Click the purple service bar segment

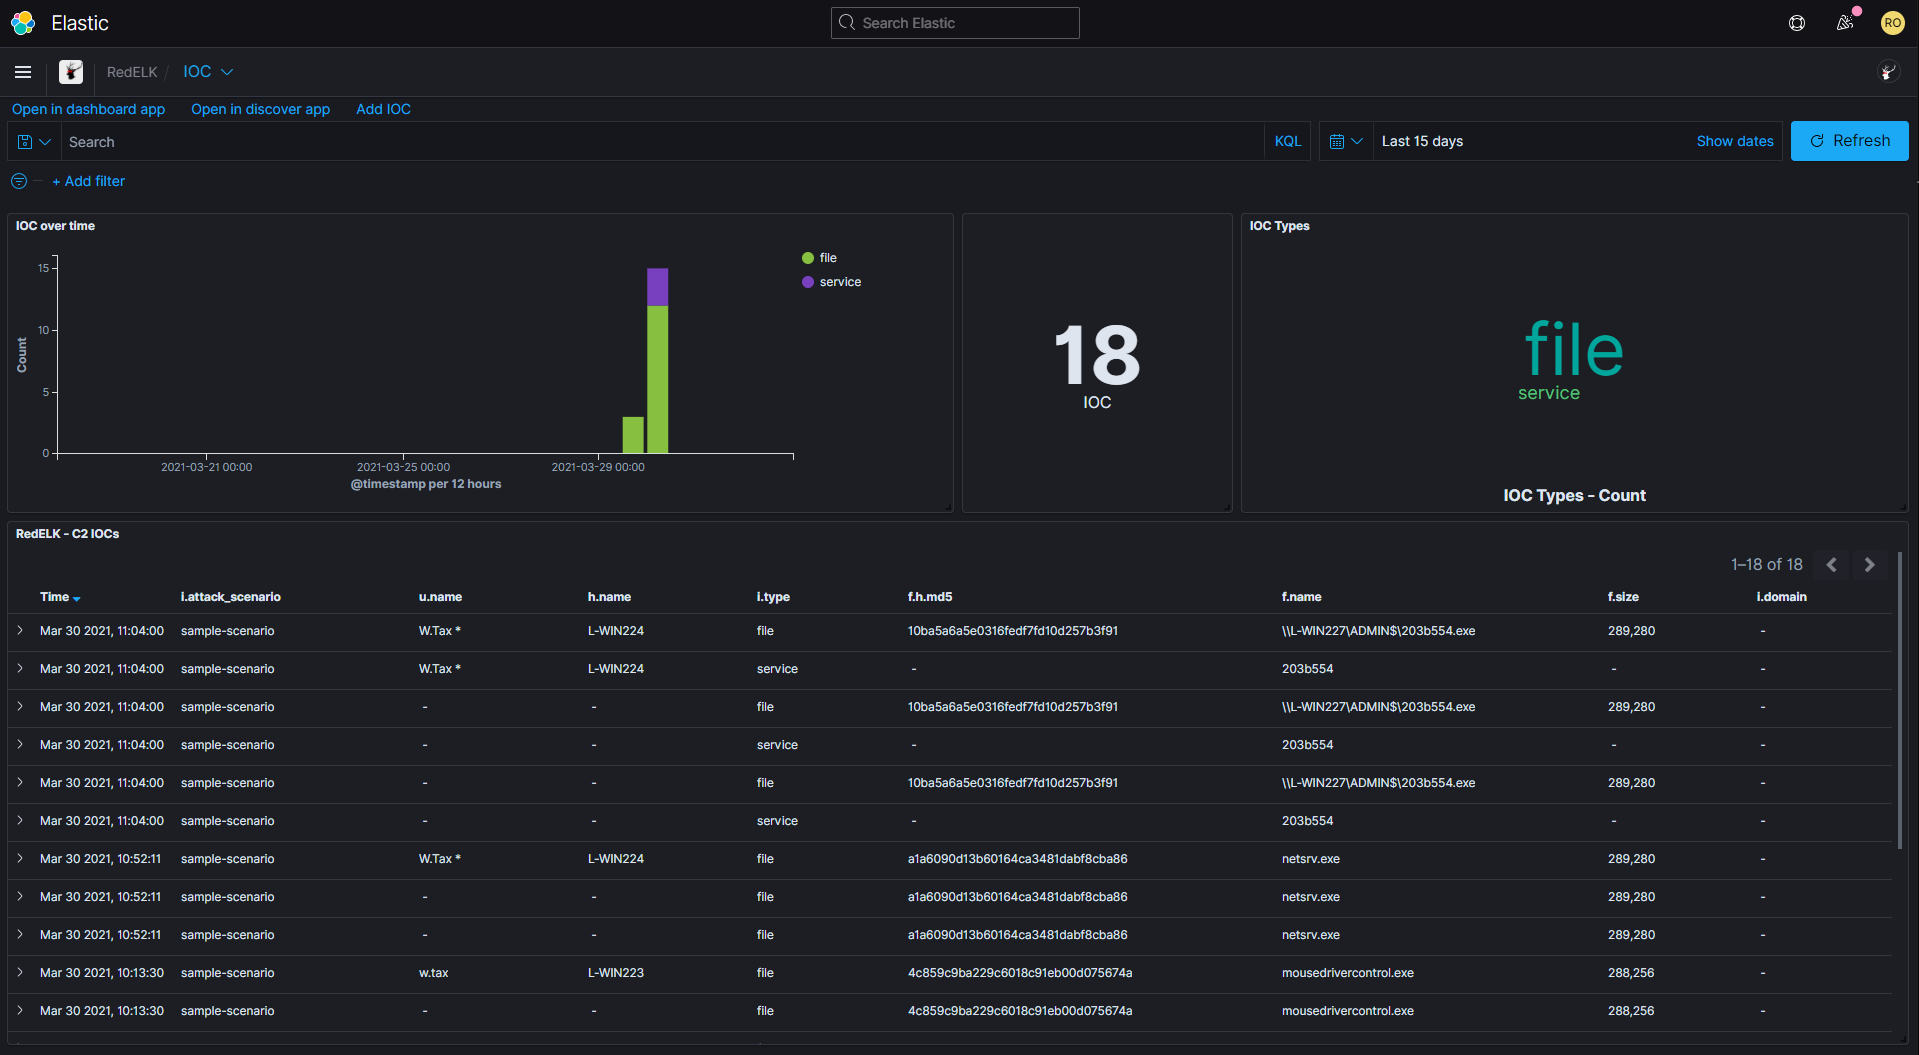pyautogui.click(x=657, y=287)
